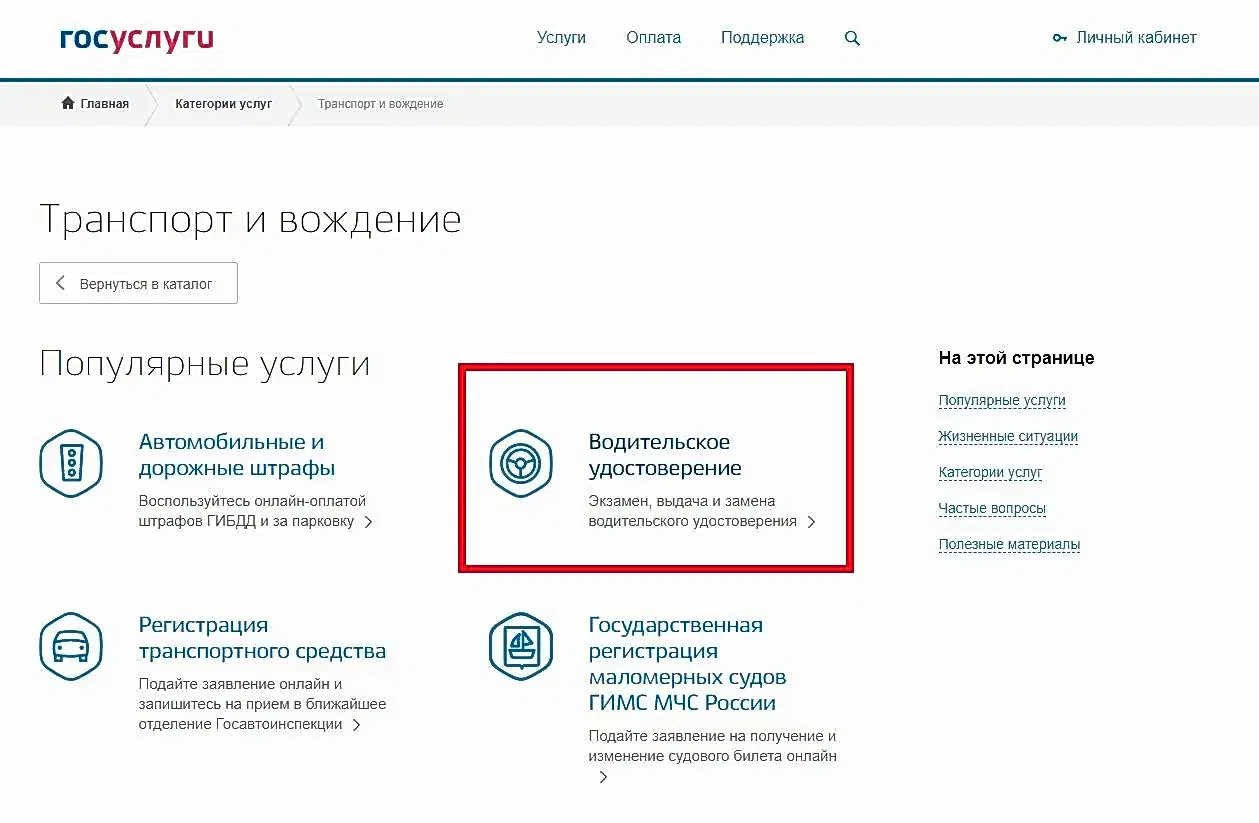Screen dimensions: 1259x823
Task: Jump to Жизненные ситуации section
Action: [x=1007, y=436]
